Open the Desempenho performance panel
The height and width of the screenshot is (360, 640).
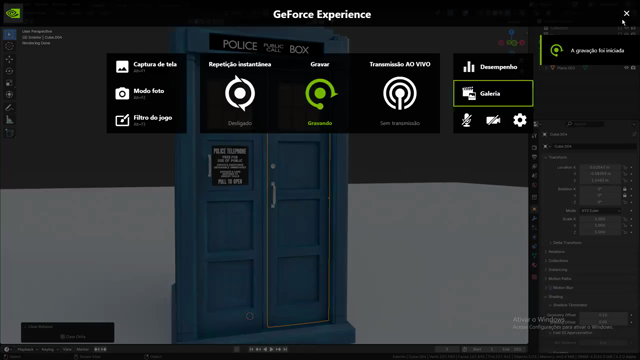(x=493, y=67)
